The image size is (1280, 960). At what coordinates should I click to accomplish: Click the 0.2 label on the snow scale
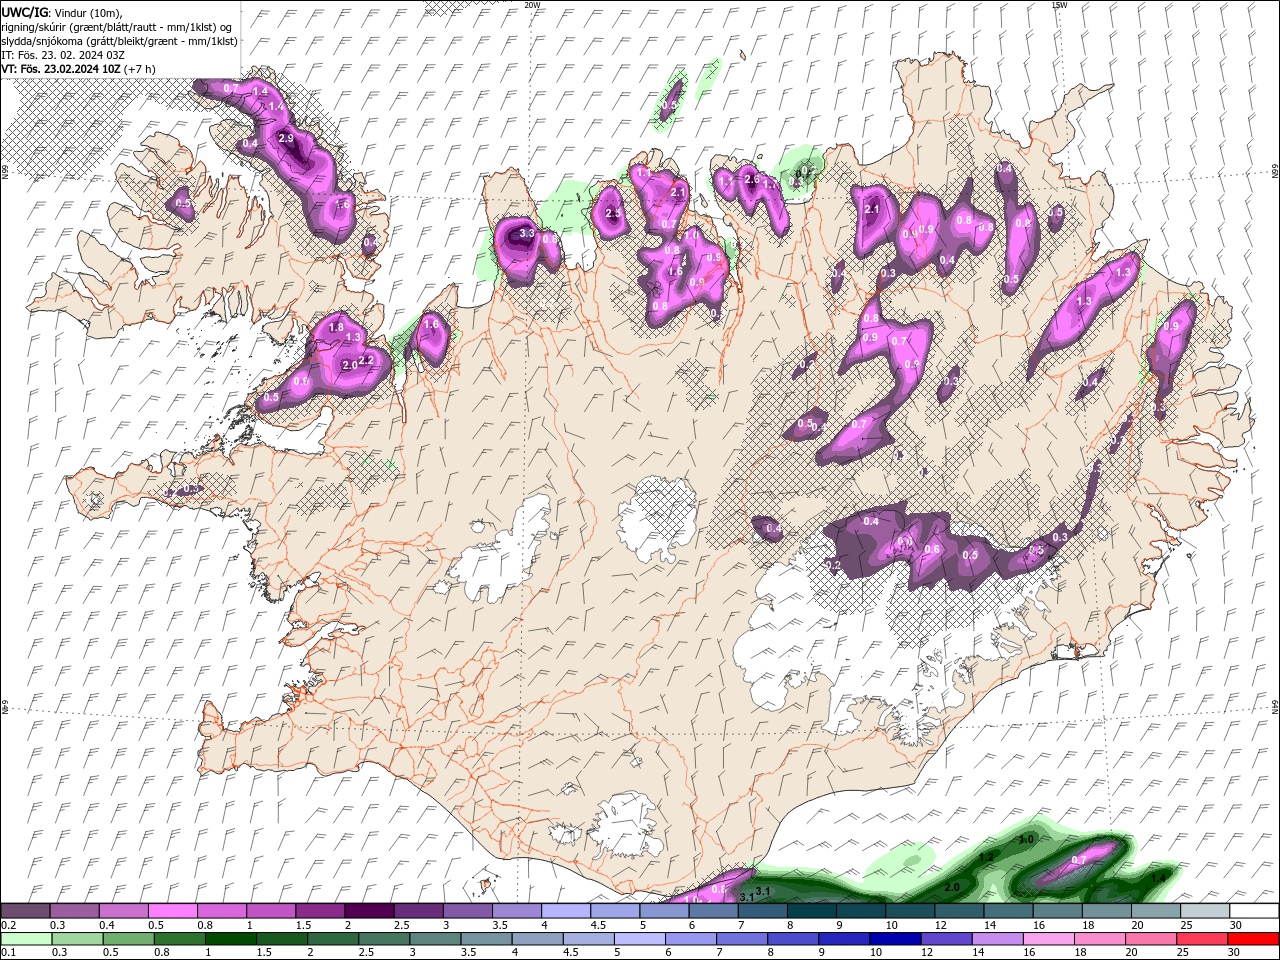8,925
